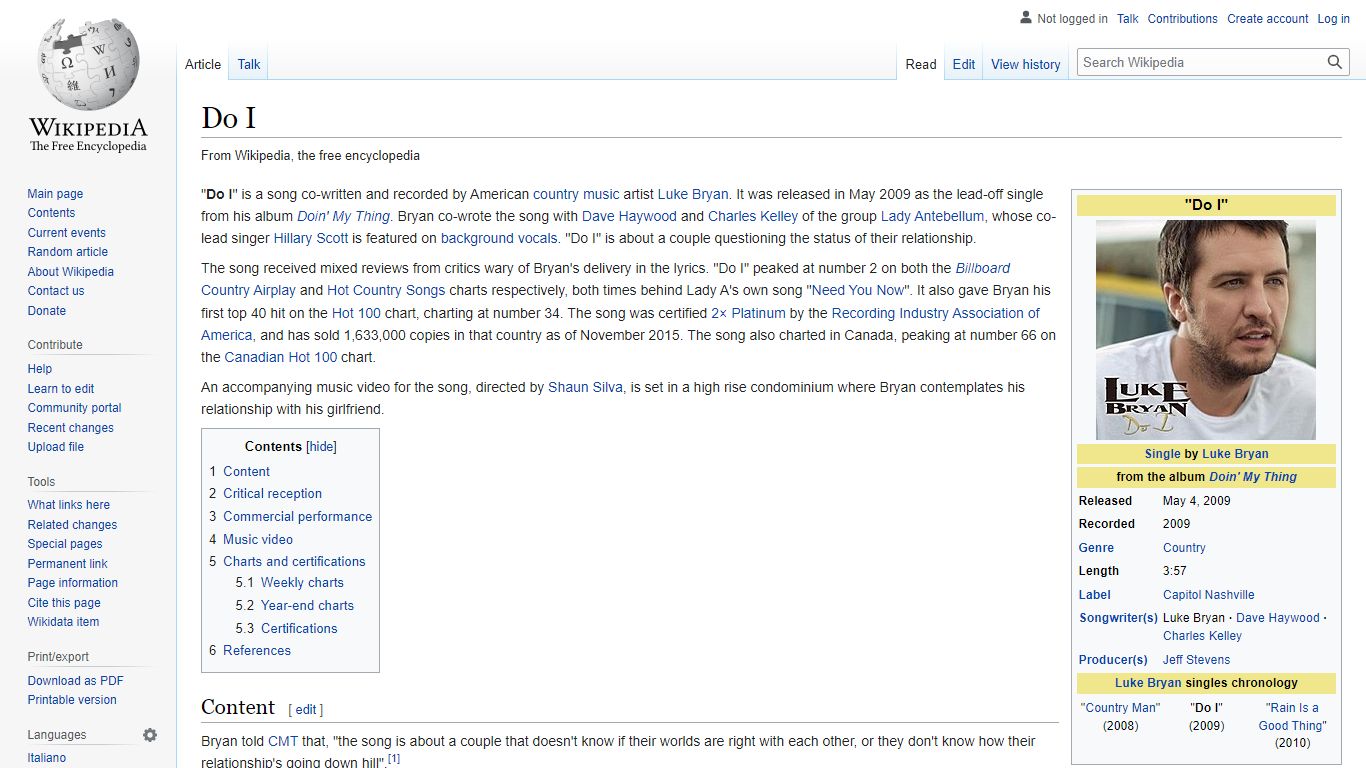Screen dimensions: 1366x768
Task: Click the Donate link
Action: tap(46, 311)
